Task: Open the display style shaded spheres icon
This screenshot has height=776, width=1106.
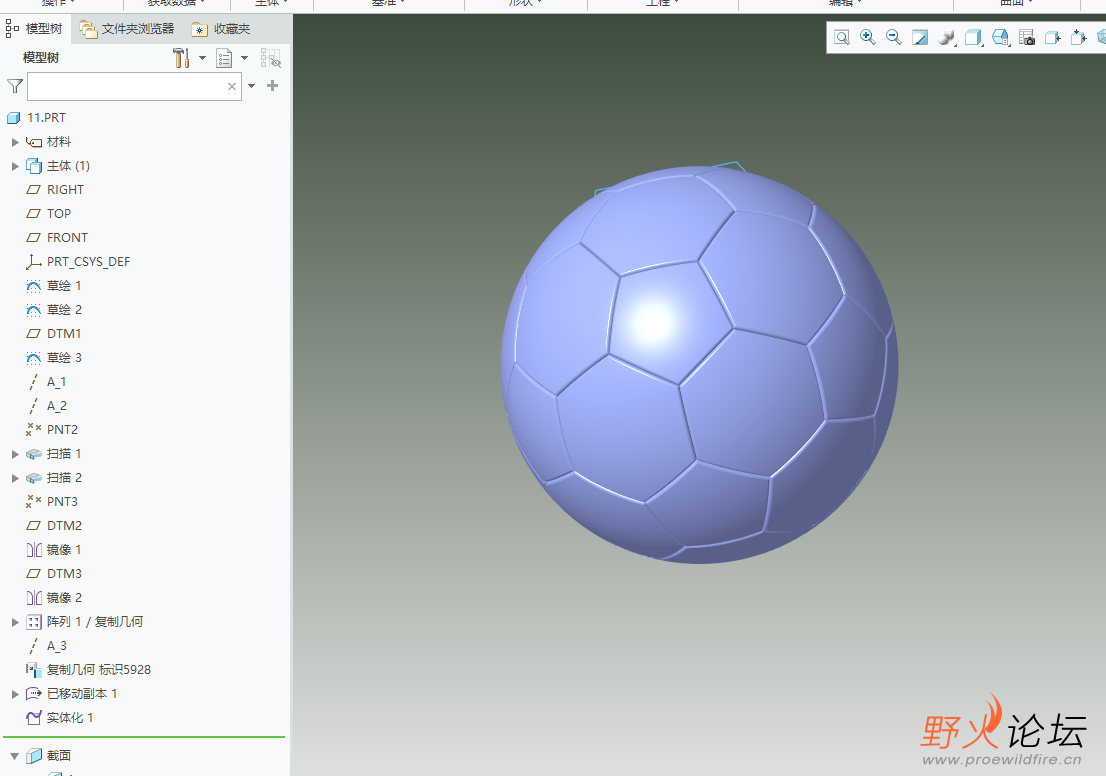Action: tap(945, 38)
